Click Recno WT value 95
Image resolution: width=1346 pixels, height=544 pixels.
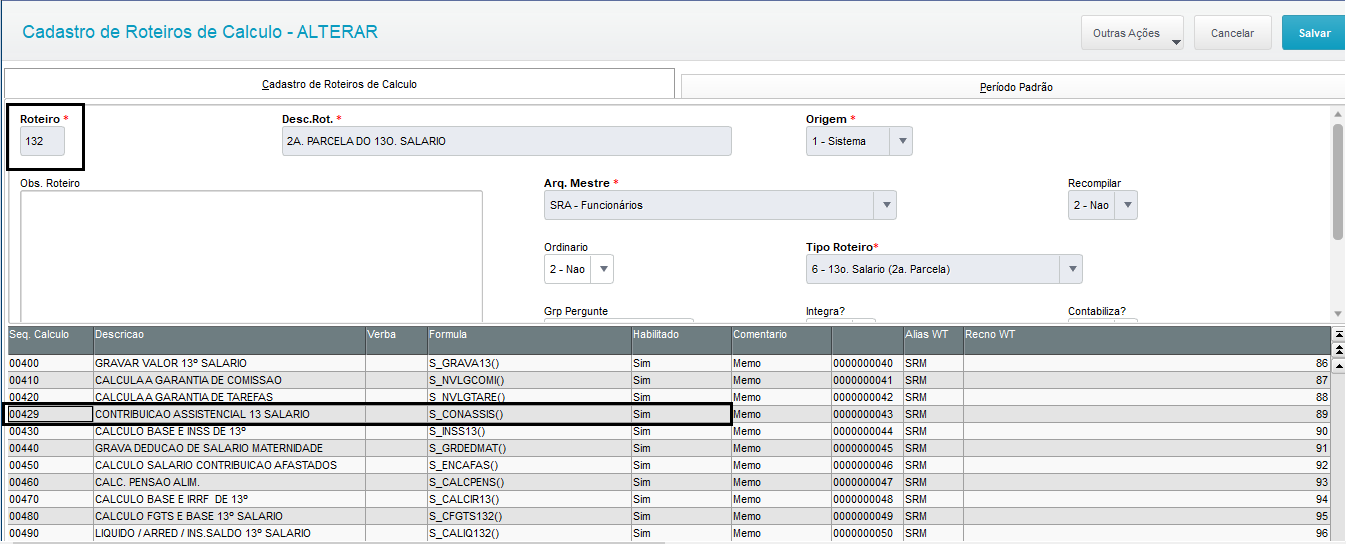pyautogui.click(x=1147, y=516)
